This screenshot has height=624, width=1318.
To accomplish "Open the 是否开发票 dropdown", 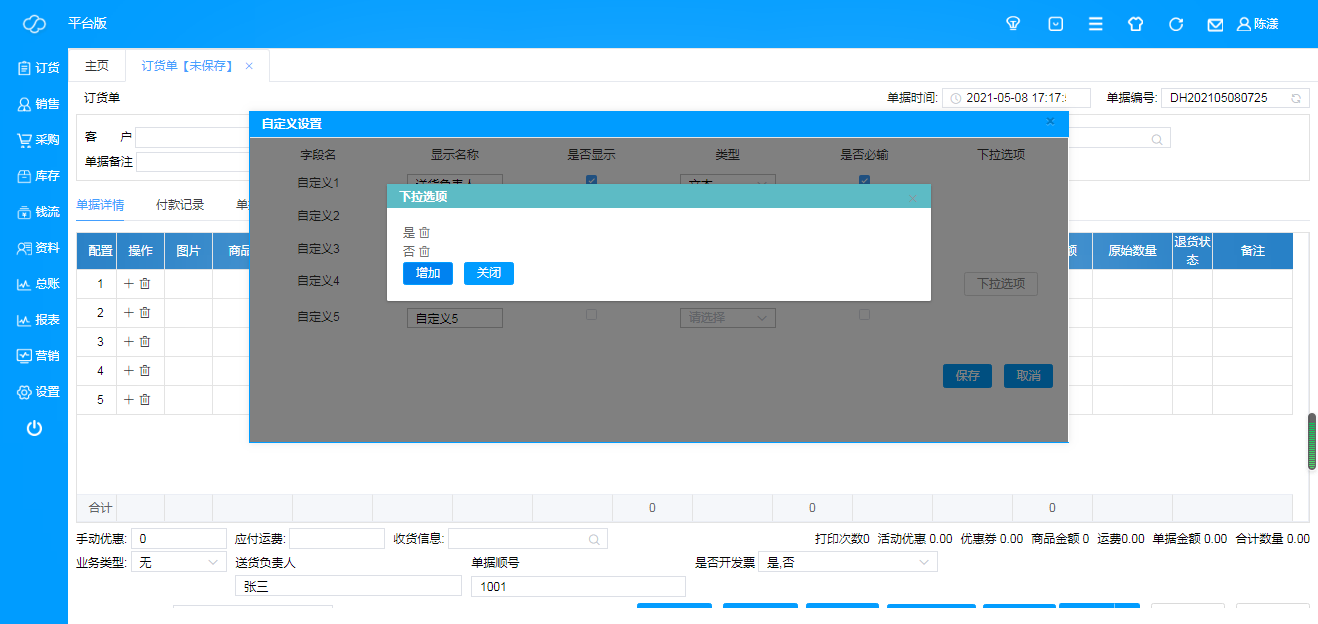I will coord(847,563).
